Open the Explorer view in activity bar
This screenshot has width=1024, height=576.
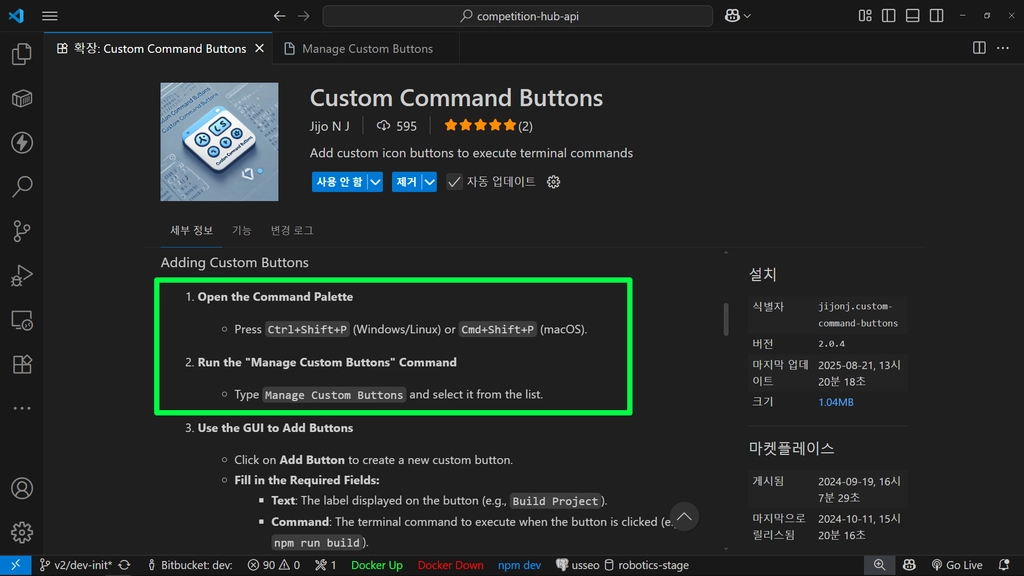(x=22, y=54)
